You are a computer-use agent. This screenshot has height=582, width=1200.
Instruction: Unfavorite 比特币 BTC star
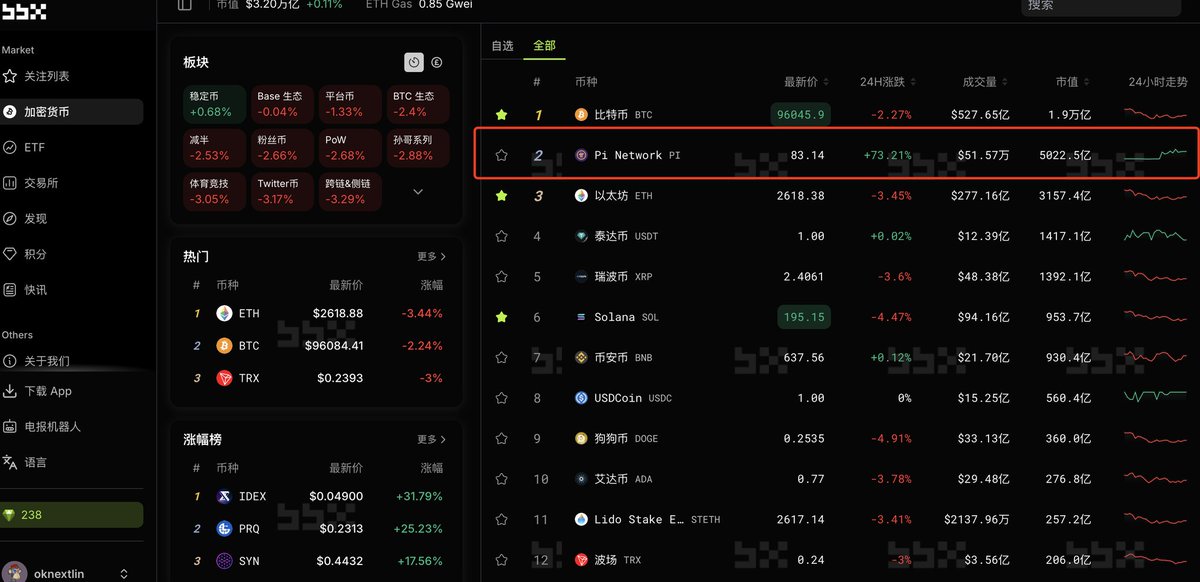[502, 115]
